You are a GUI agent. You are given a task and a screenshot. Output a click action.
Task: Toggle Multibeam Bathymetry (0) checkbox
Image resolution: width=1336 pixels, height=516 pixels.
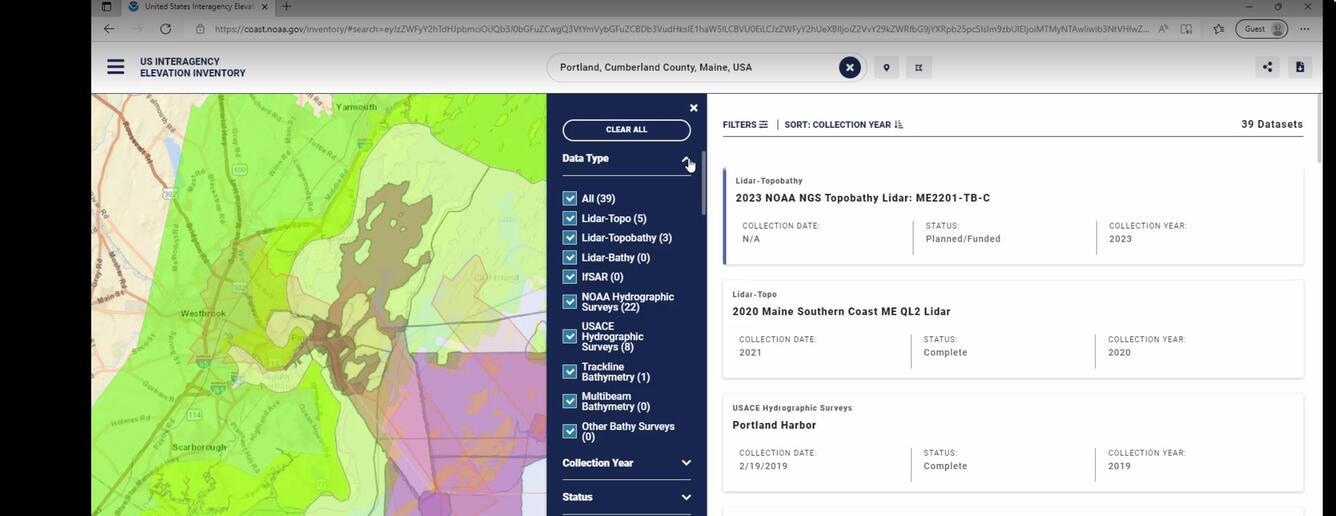(570, 402)
